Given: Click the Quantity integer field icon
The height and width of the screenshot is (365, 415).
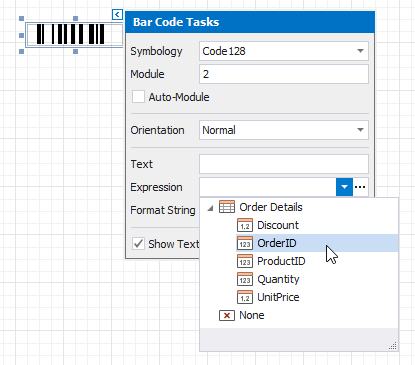Looking at the screenshot, I should pos(245,279).
